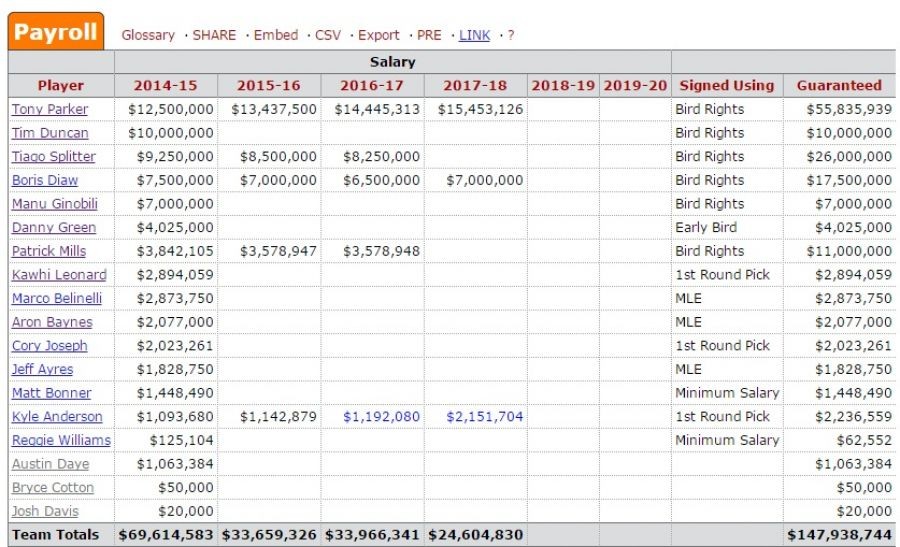Choose the PRE format option
Viewport: 900px width, 547px height.
(429, 35)
